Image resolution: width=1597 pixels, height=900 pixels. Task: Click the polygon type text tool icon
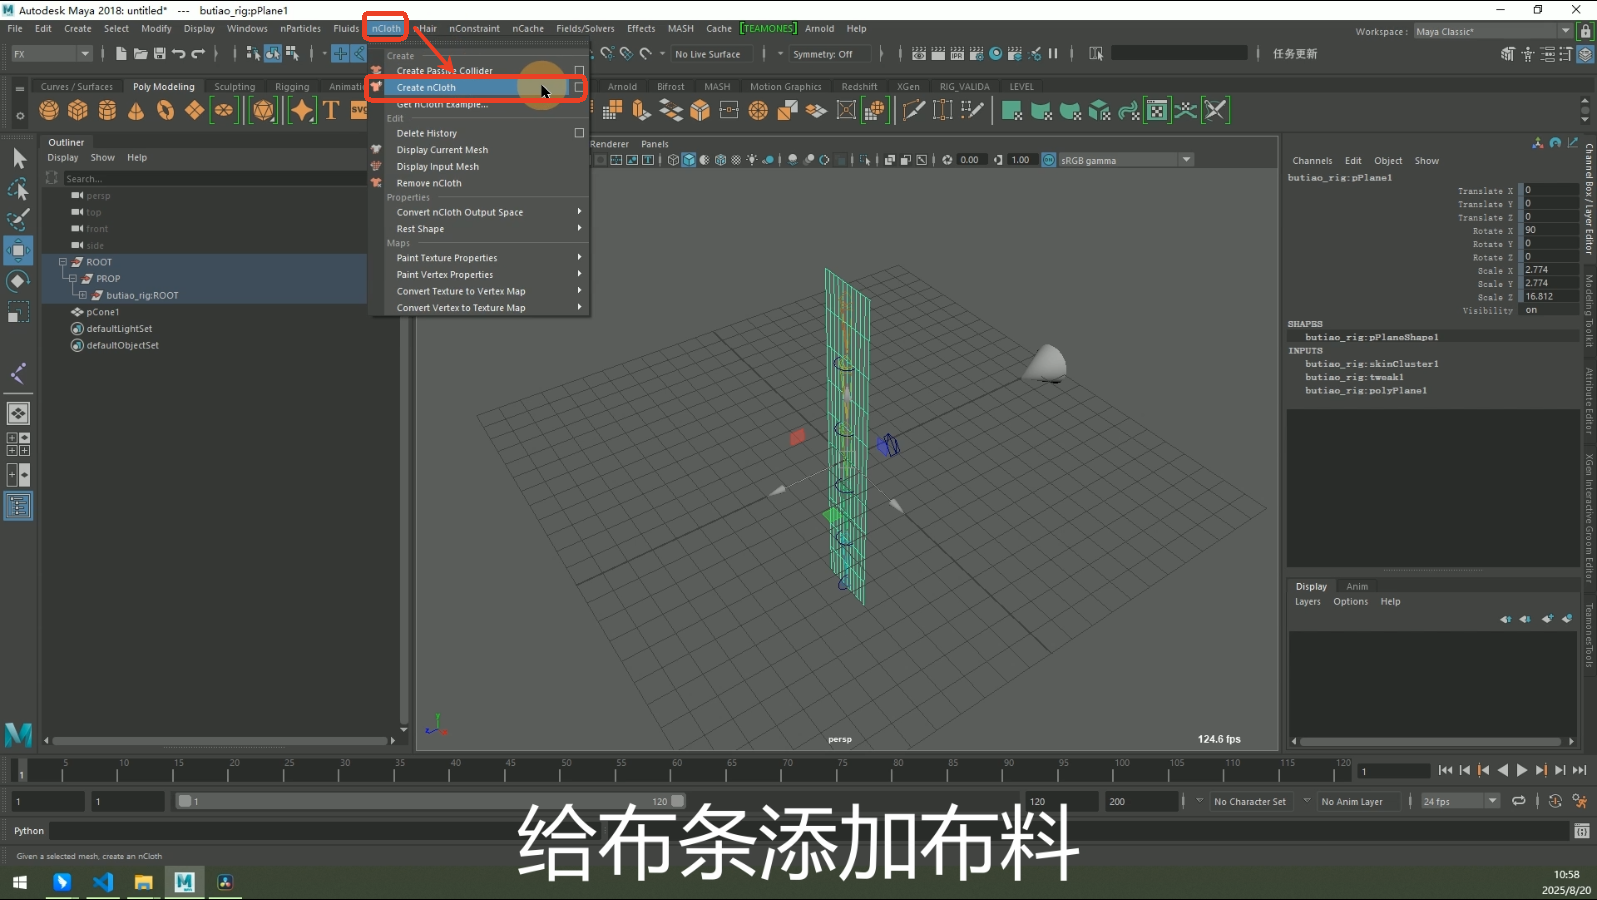tap(331, 110)
